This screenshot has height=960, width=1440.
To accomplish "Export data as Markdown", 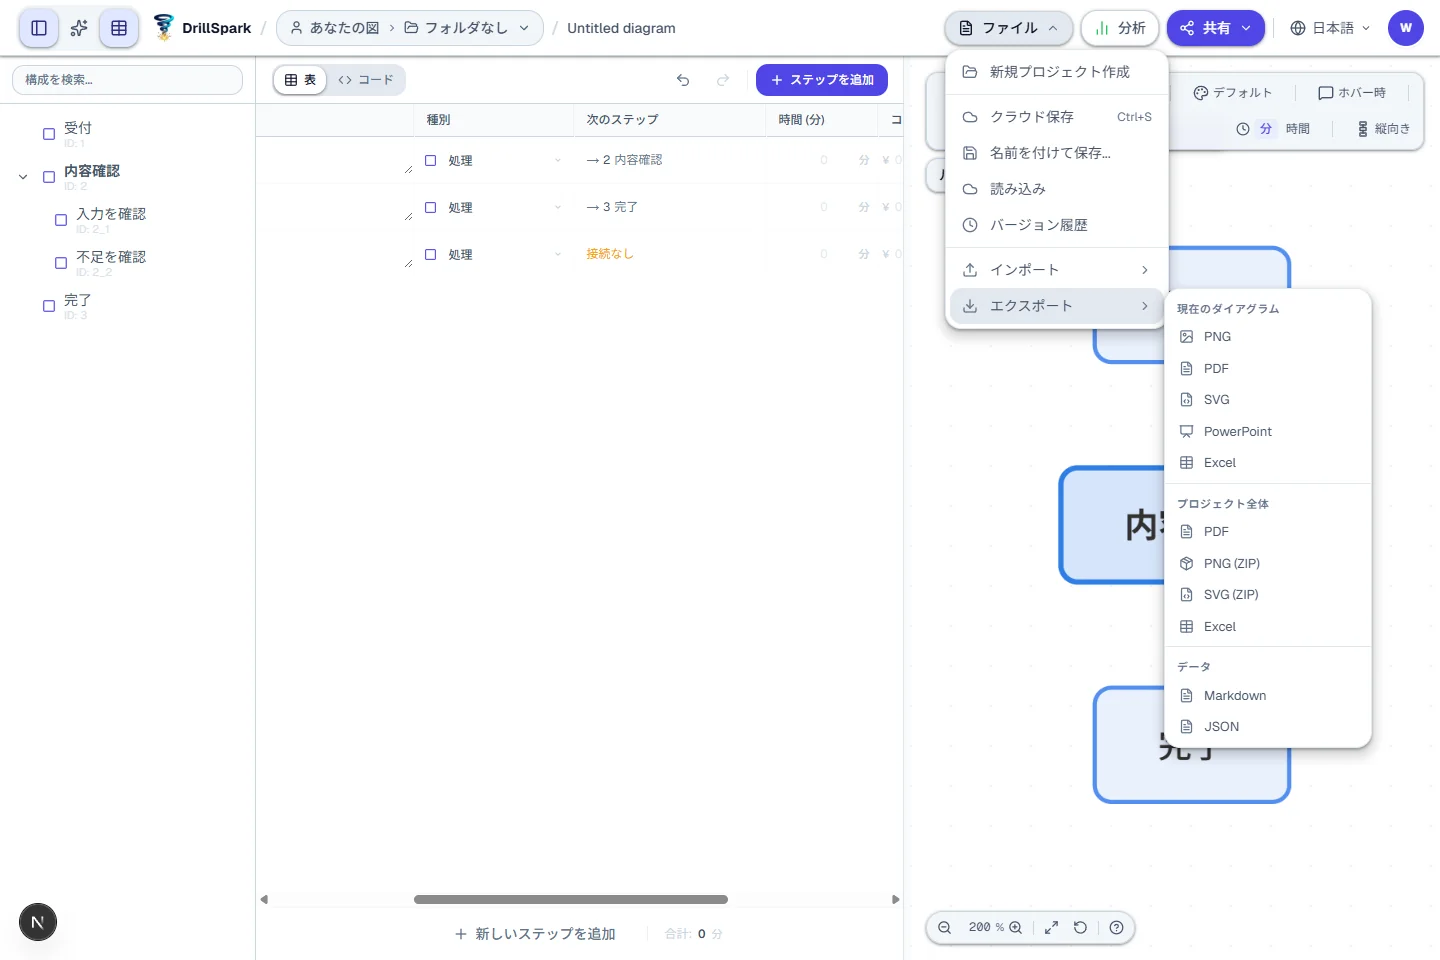I will pyautogui.click(x=1267, y=696).
